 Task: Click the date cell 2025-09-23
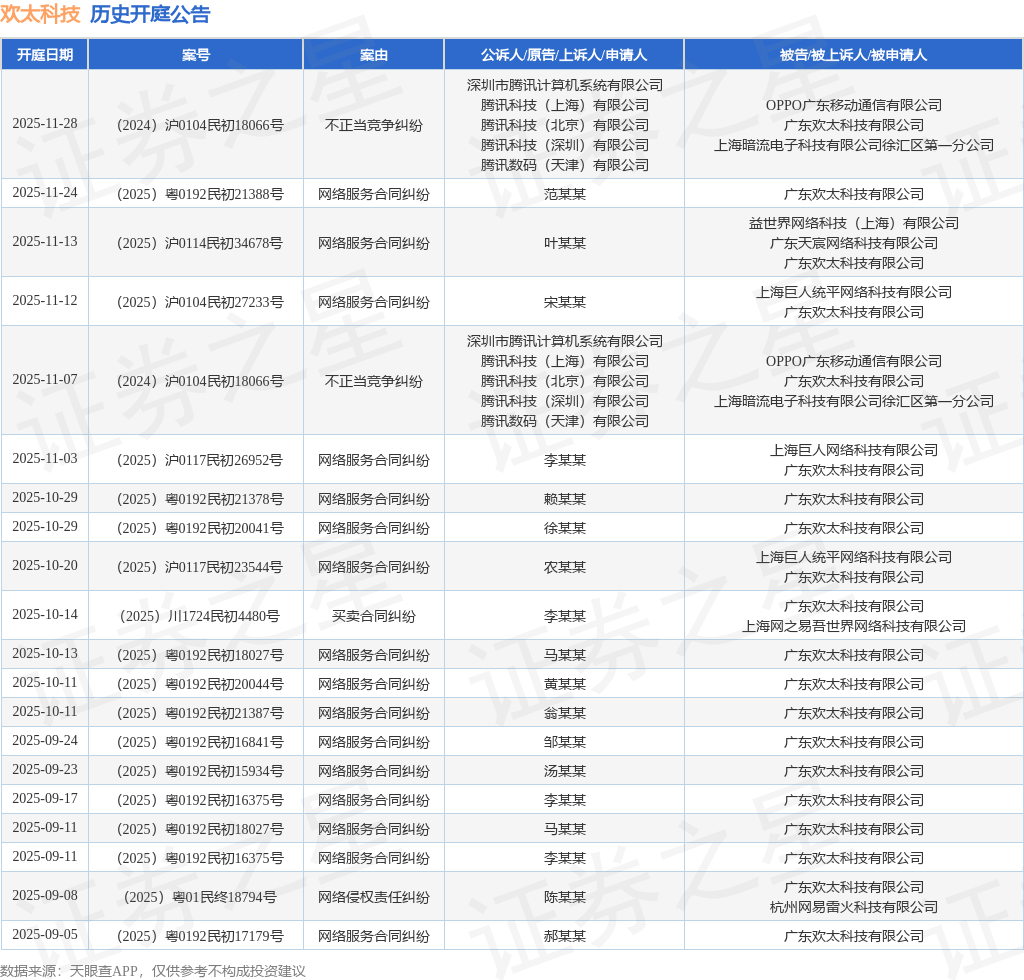(44, 770)
